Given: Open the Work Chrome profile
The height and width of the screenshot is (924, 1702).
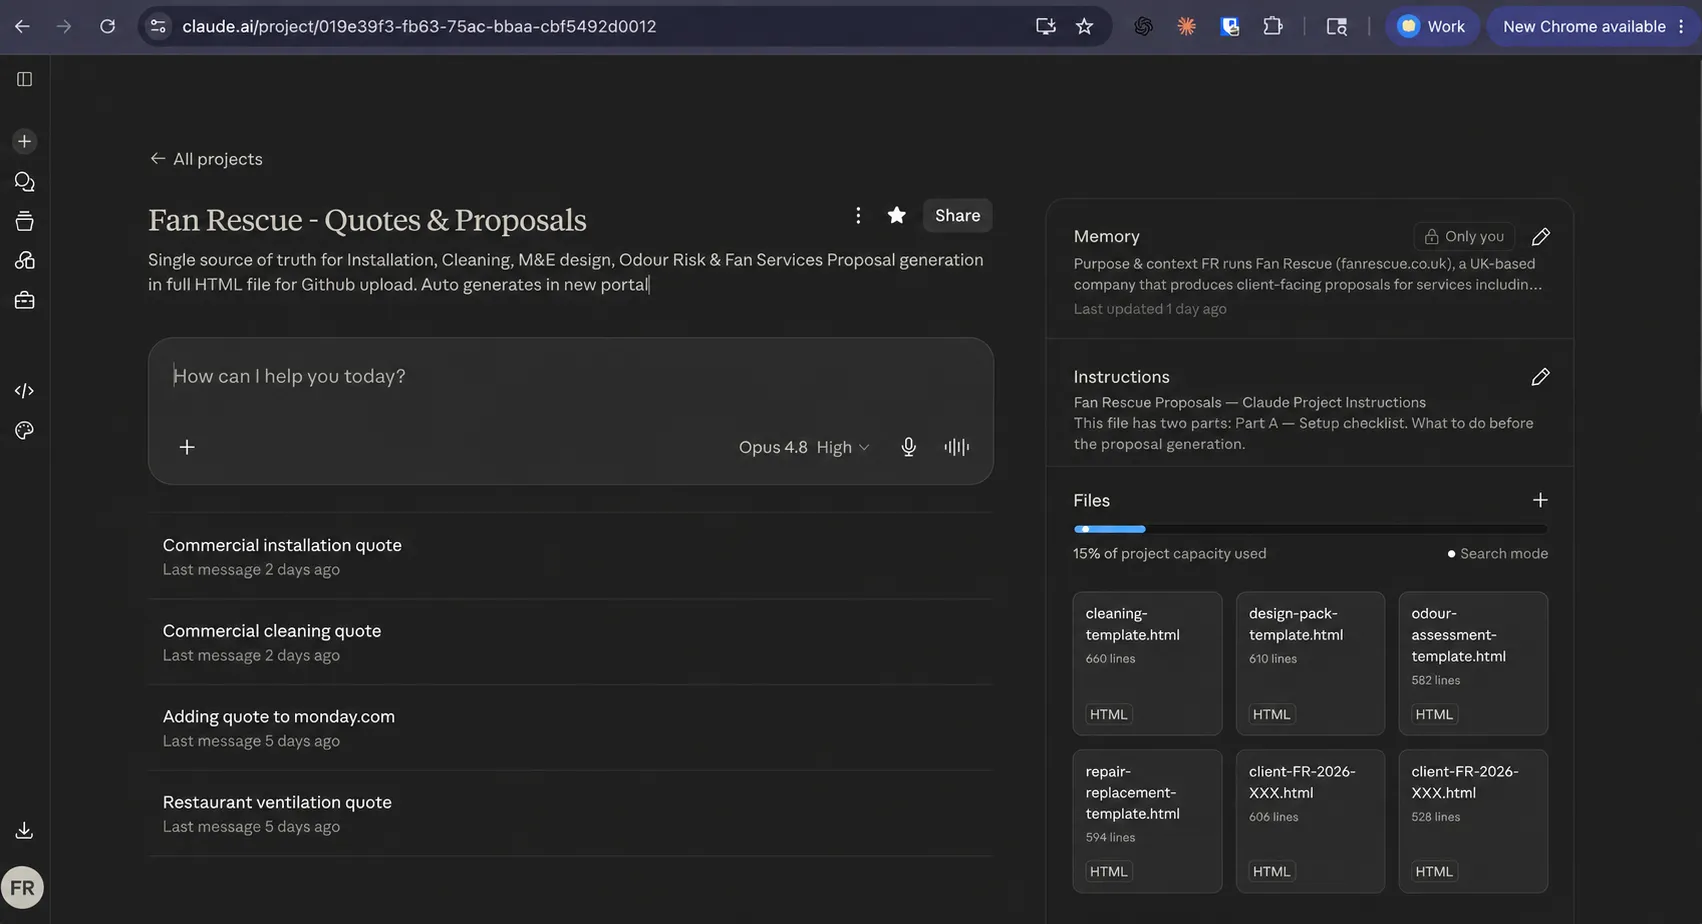Looking at the screenshot, I should click(x=1431, y=26).
